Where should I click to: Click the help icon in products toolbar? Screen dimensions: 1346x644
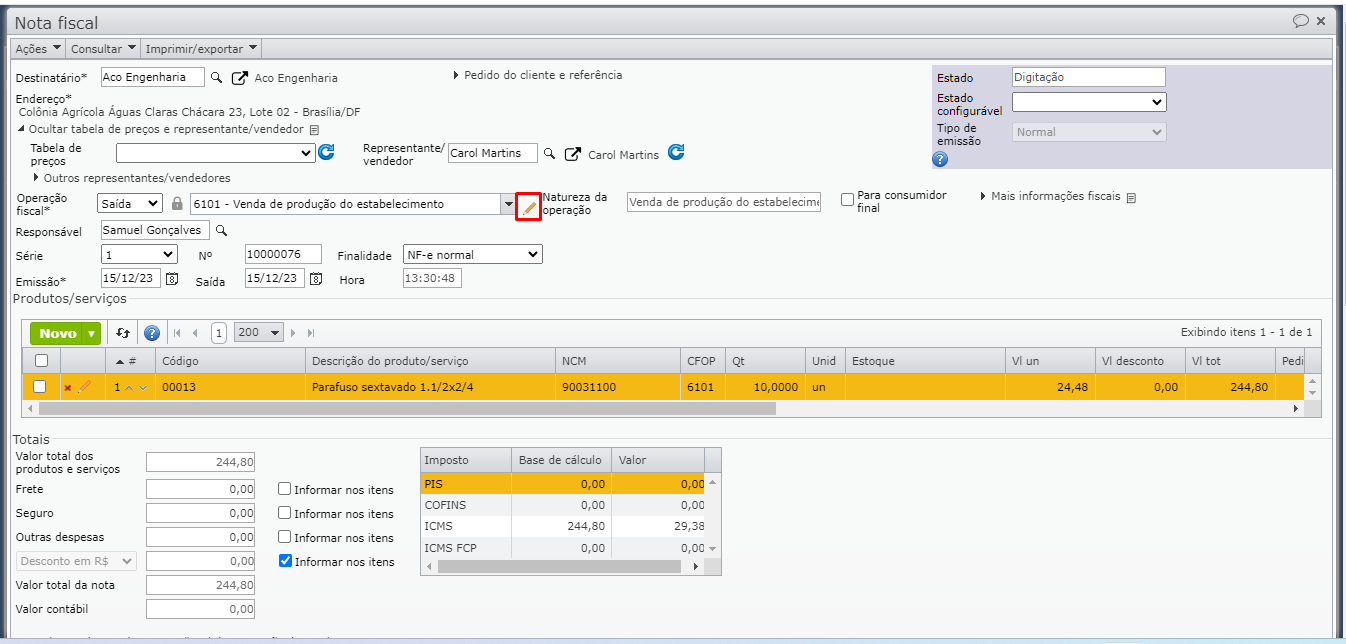pos(152,333)
